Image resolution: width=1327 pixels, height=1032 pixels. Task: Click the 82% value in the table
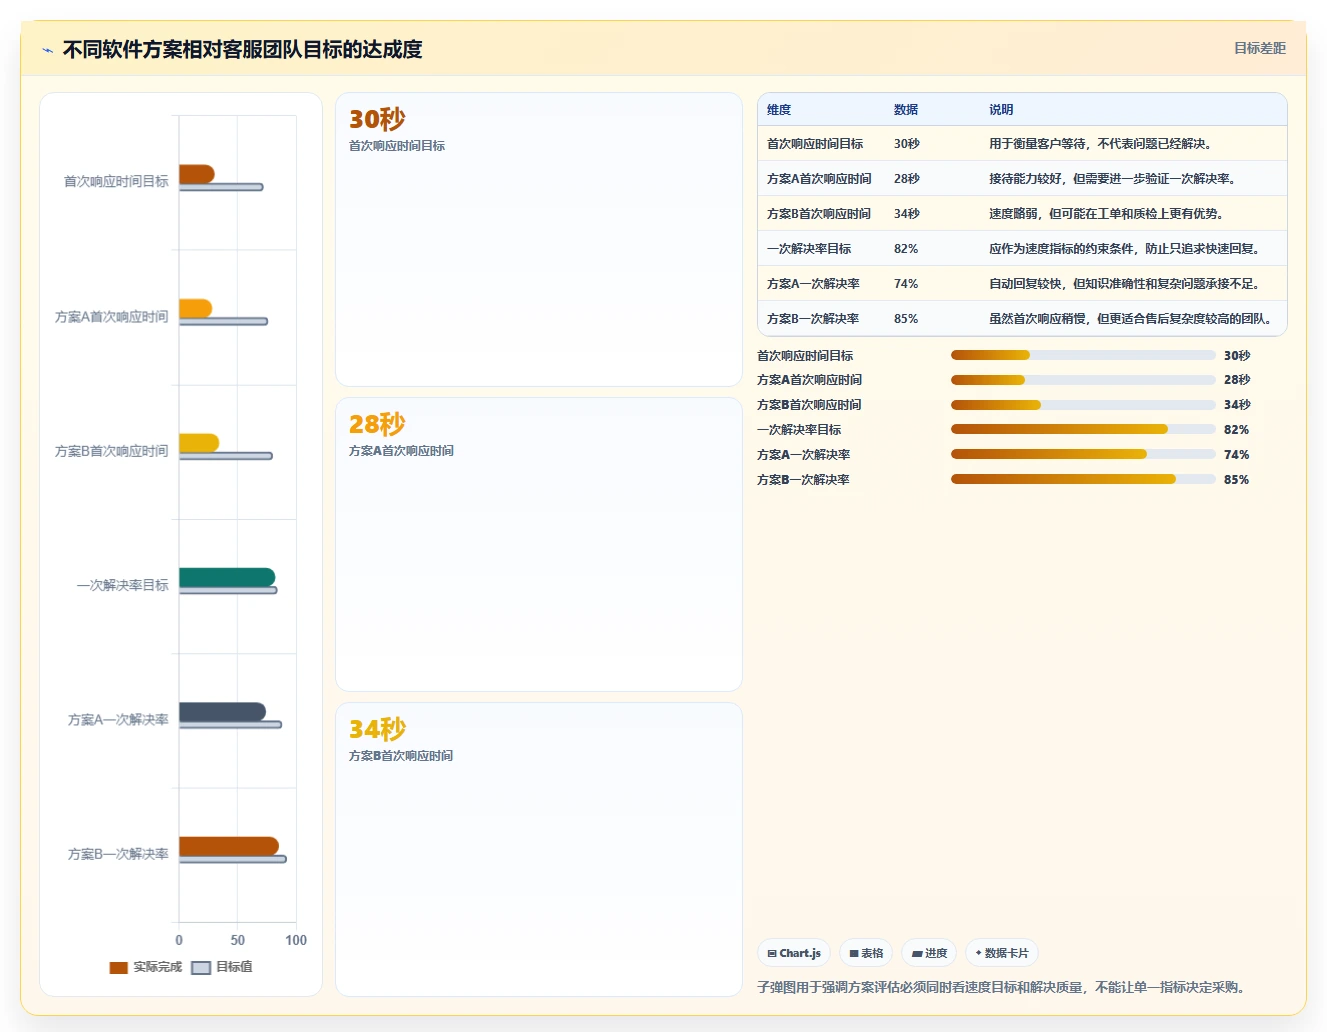906,249
